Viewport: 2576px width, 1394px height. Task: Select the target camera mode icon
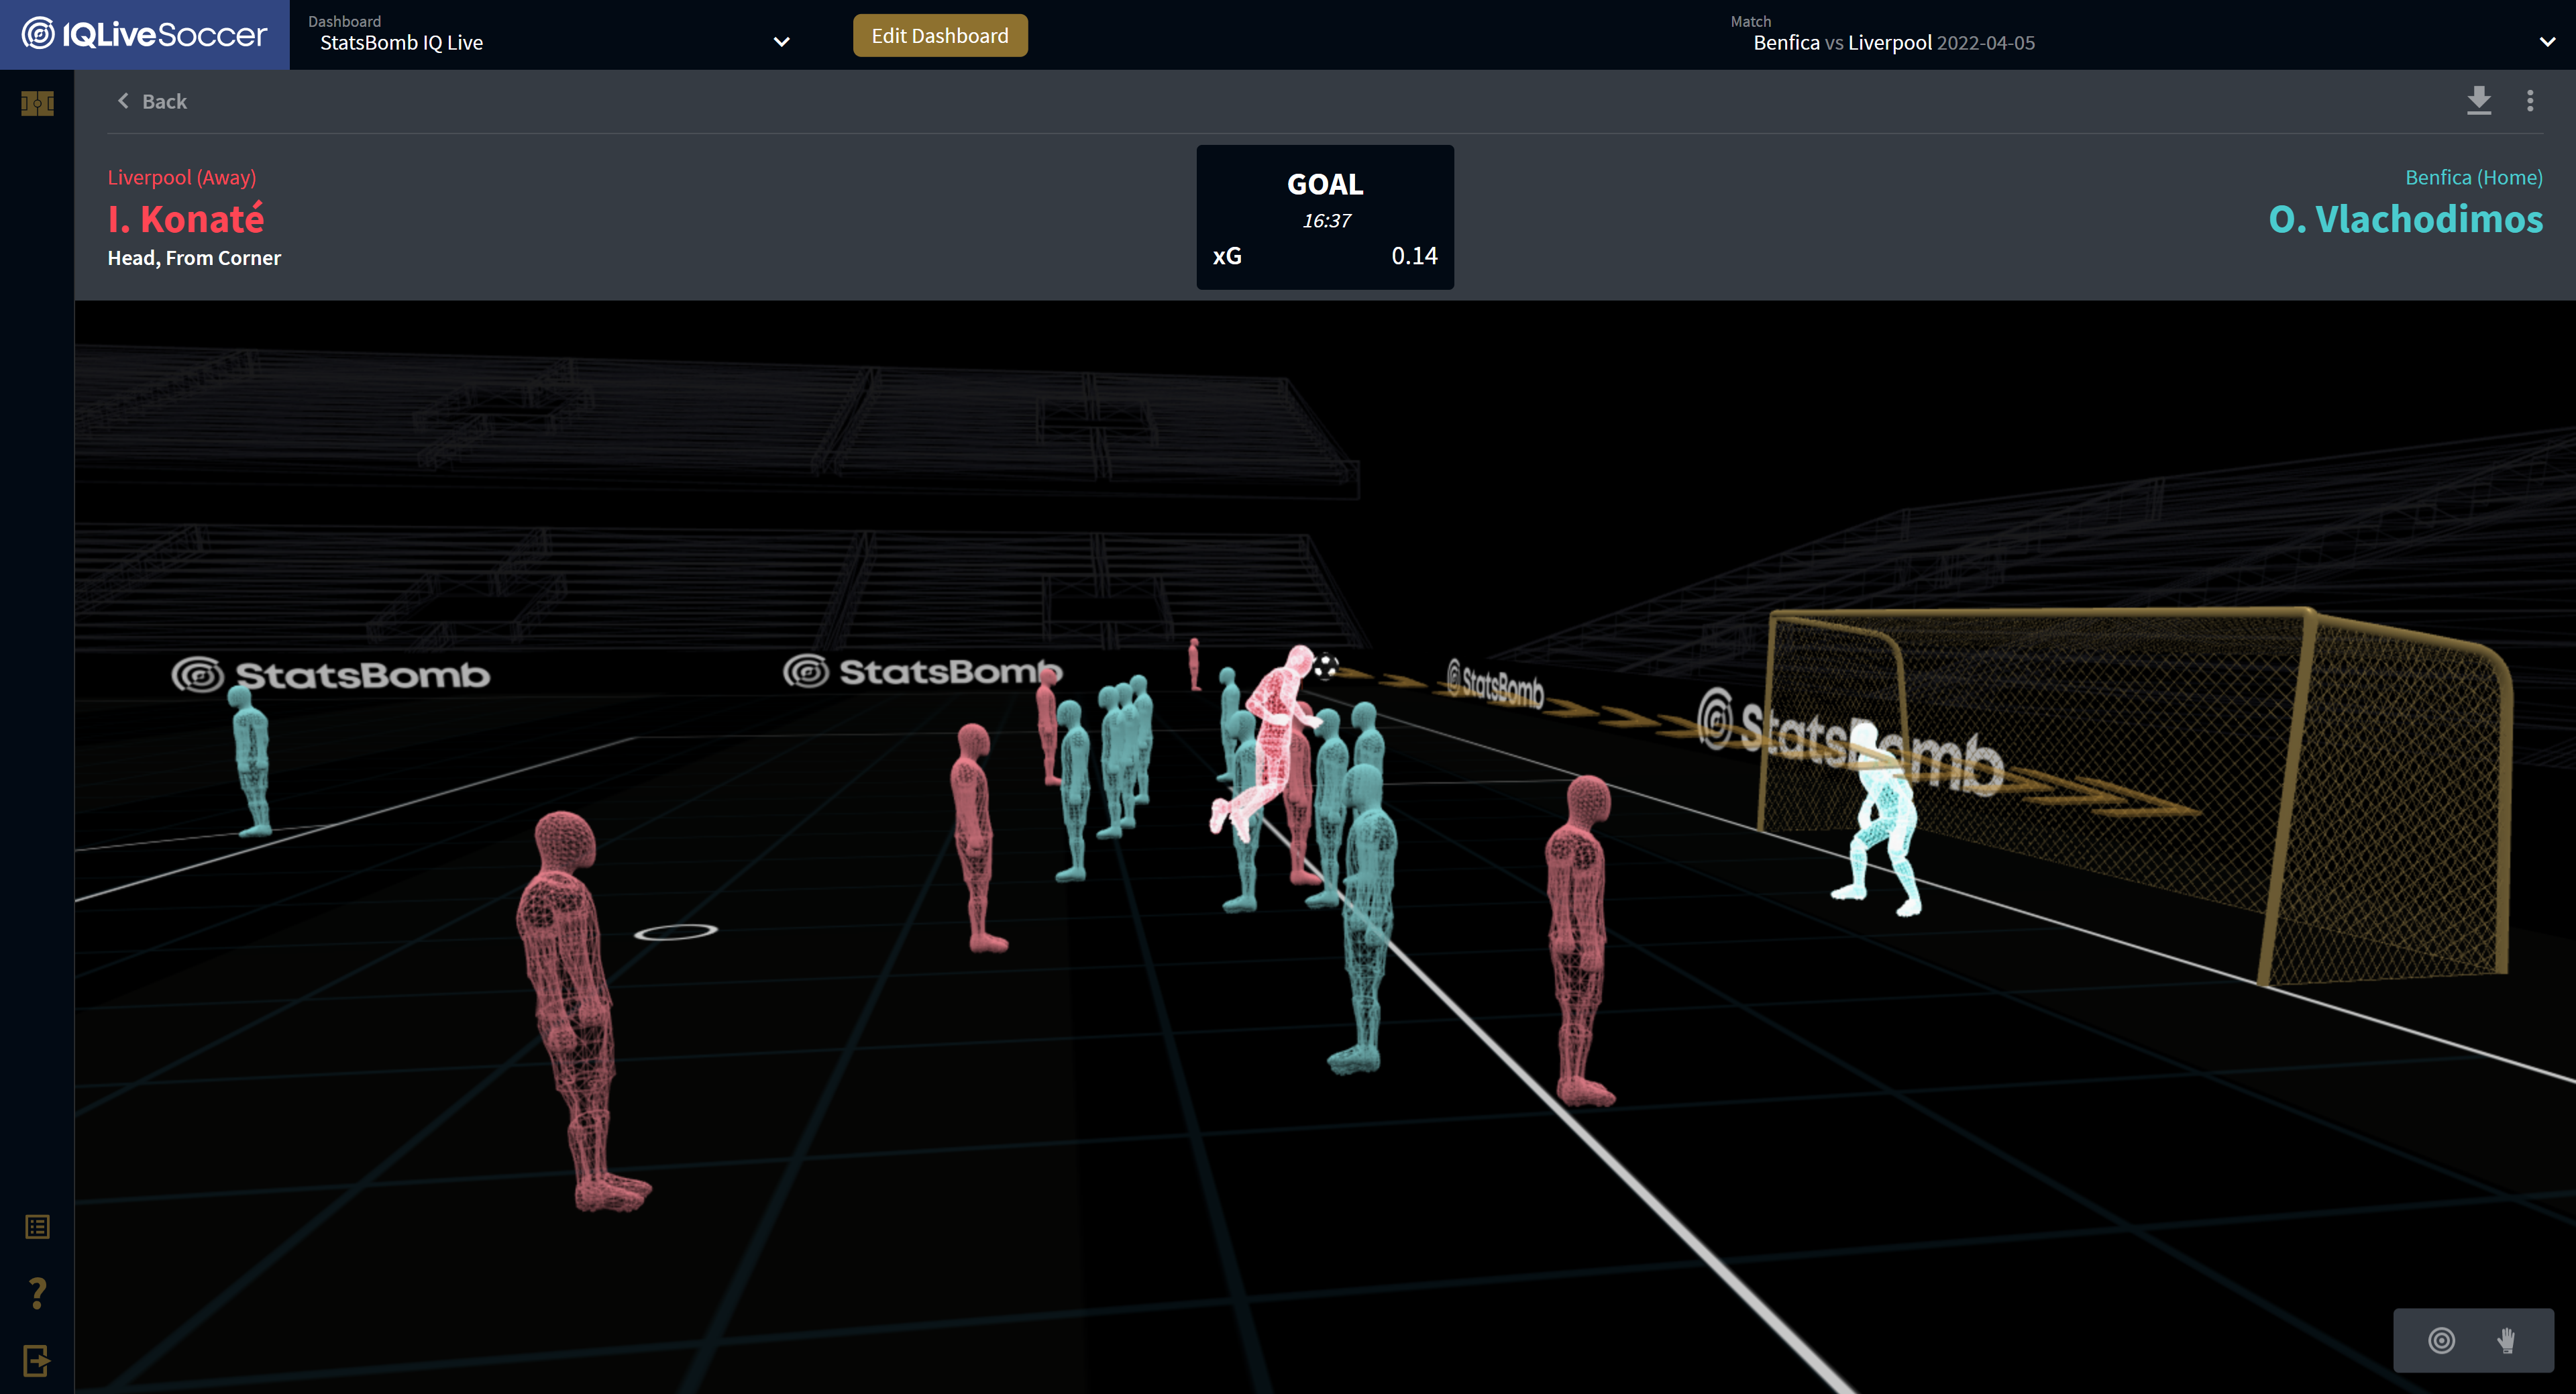coord(2441,1341)
